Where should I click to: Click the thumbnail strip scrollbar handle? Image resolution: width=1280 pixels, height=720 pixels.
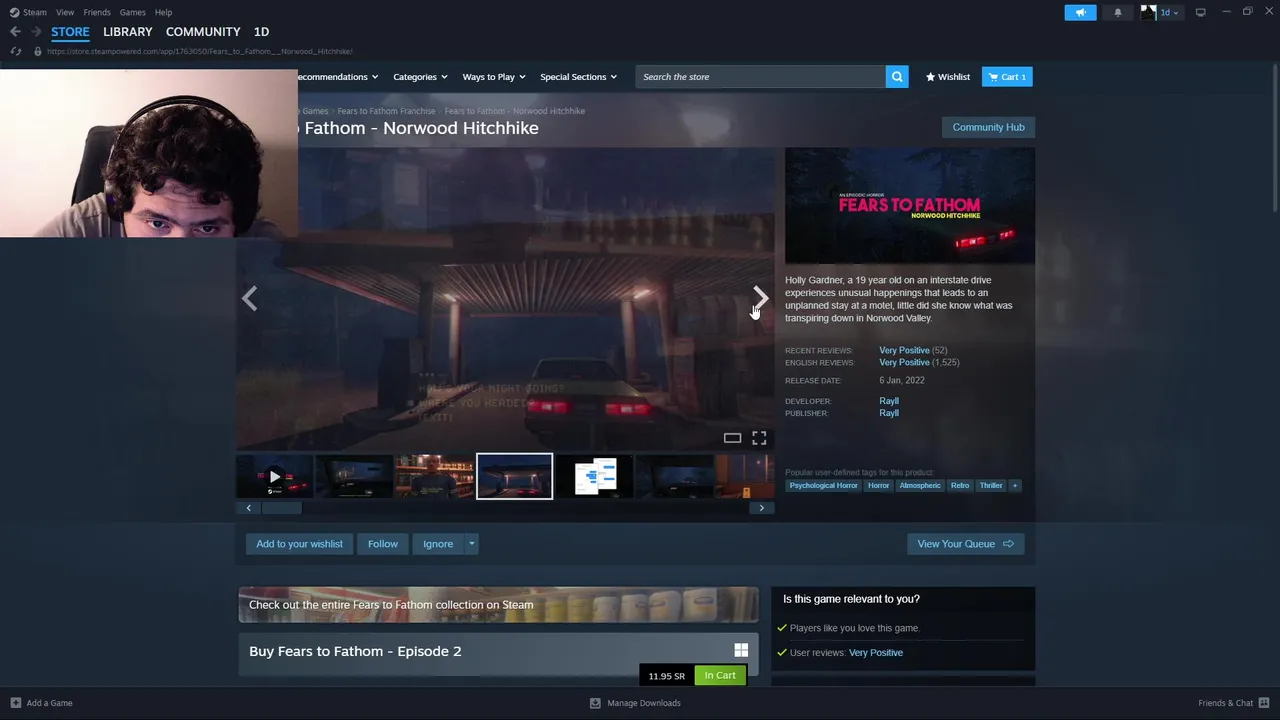(281, 508)
